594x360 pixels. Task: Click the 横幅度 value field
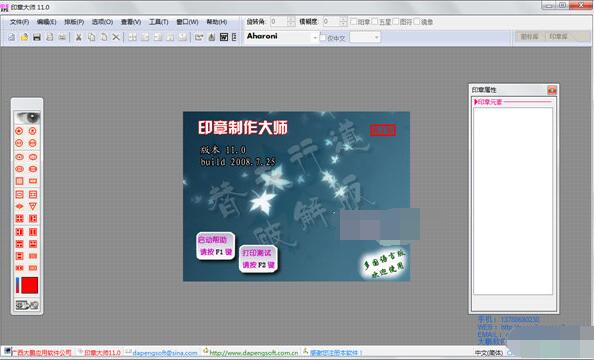[x=330, y=22]
